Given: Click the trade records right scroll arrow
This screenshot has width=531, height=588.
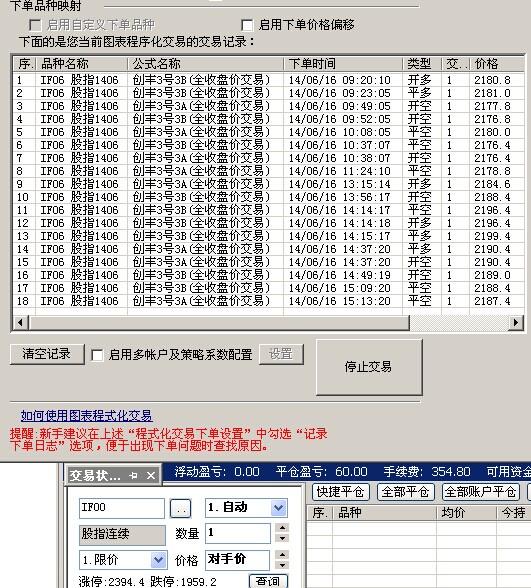Looking at the screenshot, I should coord(516,322).
